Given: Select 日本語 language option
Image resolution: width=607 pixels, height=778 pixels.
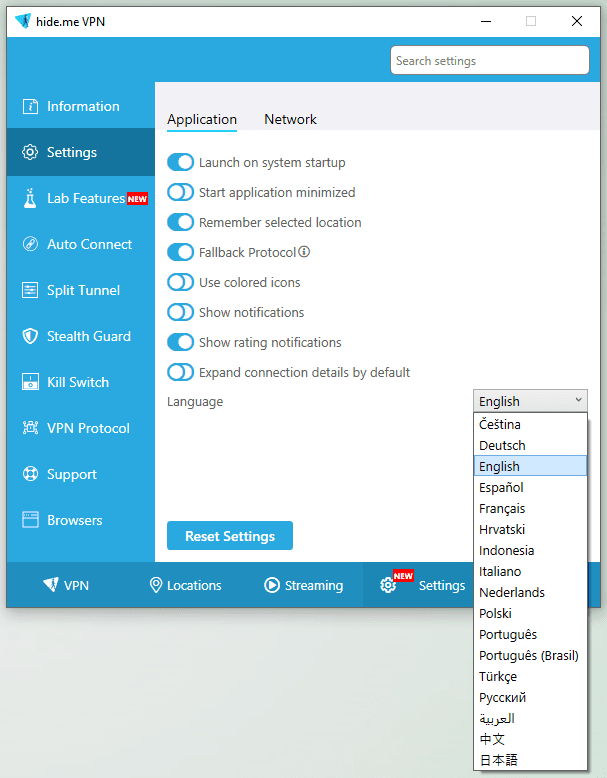Looking at the screenshot, I should [530, 760].
